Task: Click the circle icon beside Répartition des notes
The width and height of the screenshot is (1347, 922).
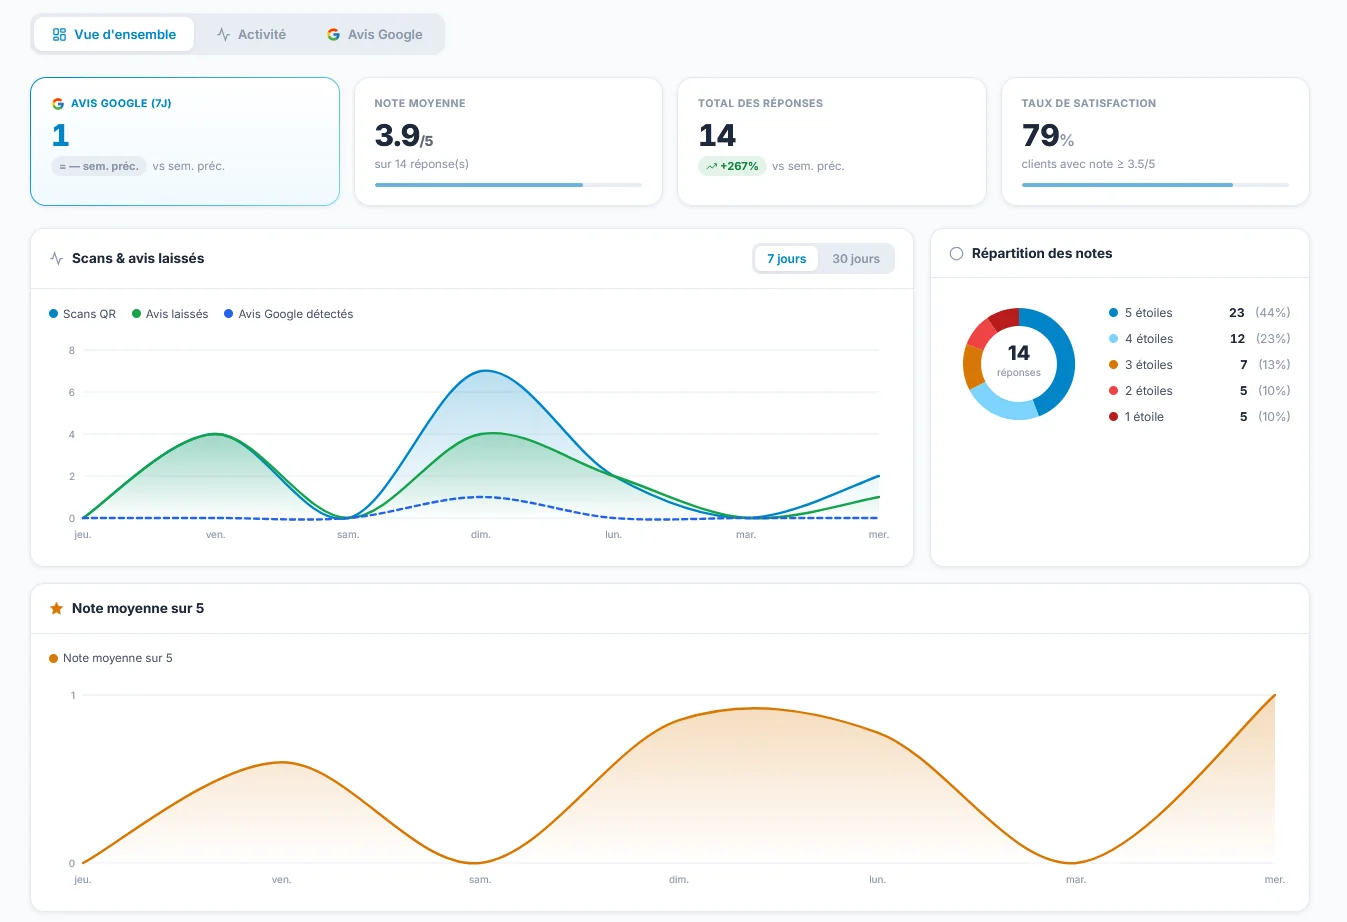Action: (956, 253)
